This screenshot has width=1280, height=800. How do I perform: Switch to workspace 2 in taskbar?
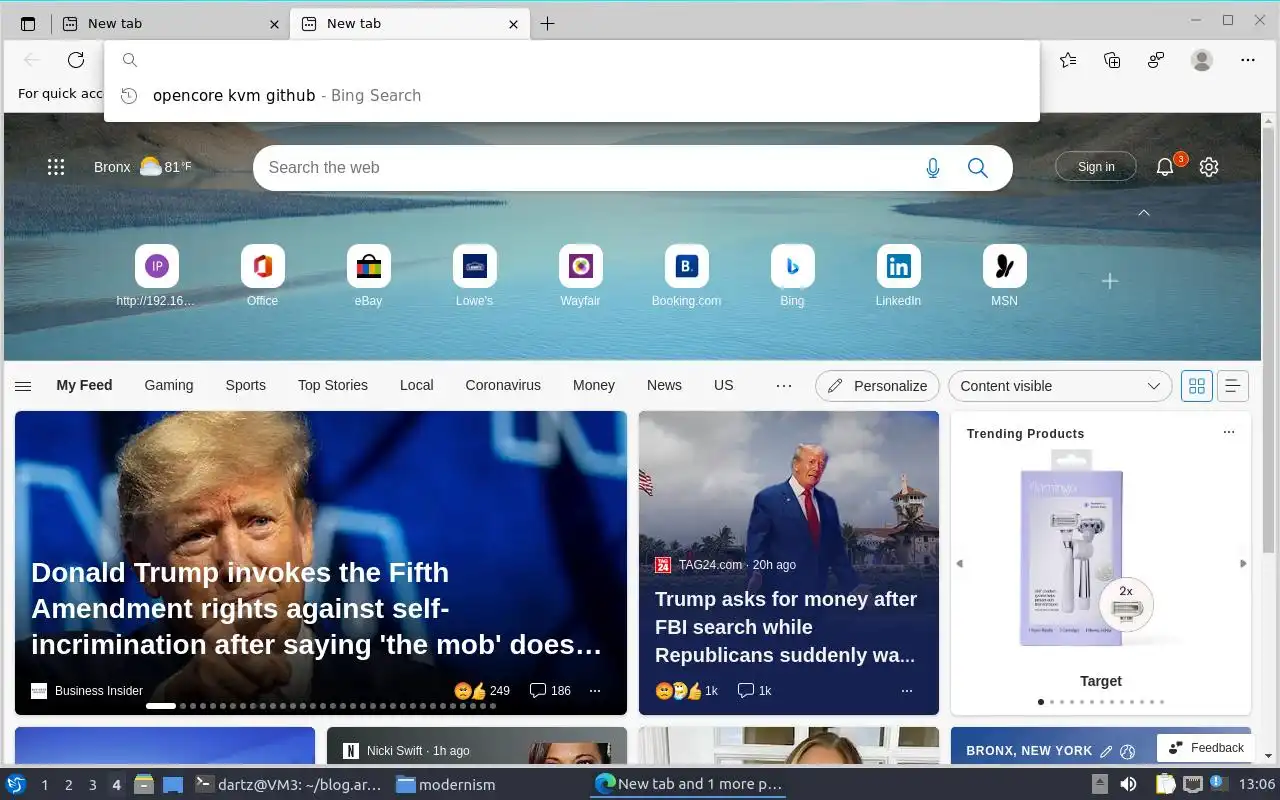click(69, 785)
